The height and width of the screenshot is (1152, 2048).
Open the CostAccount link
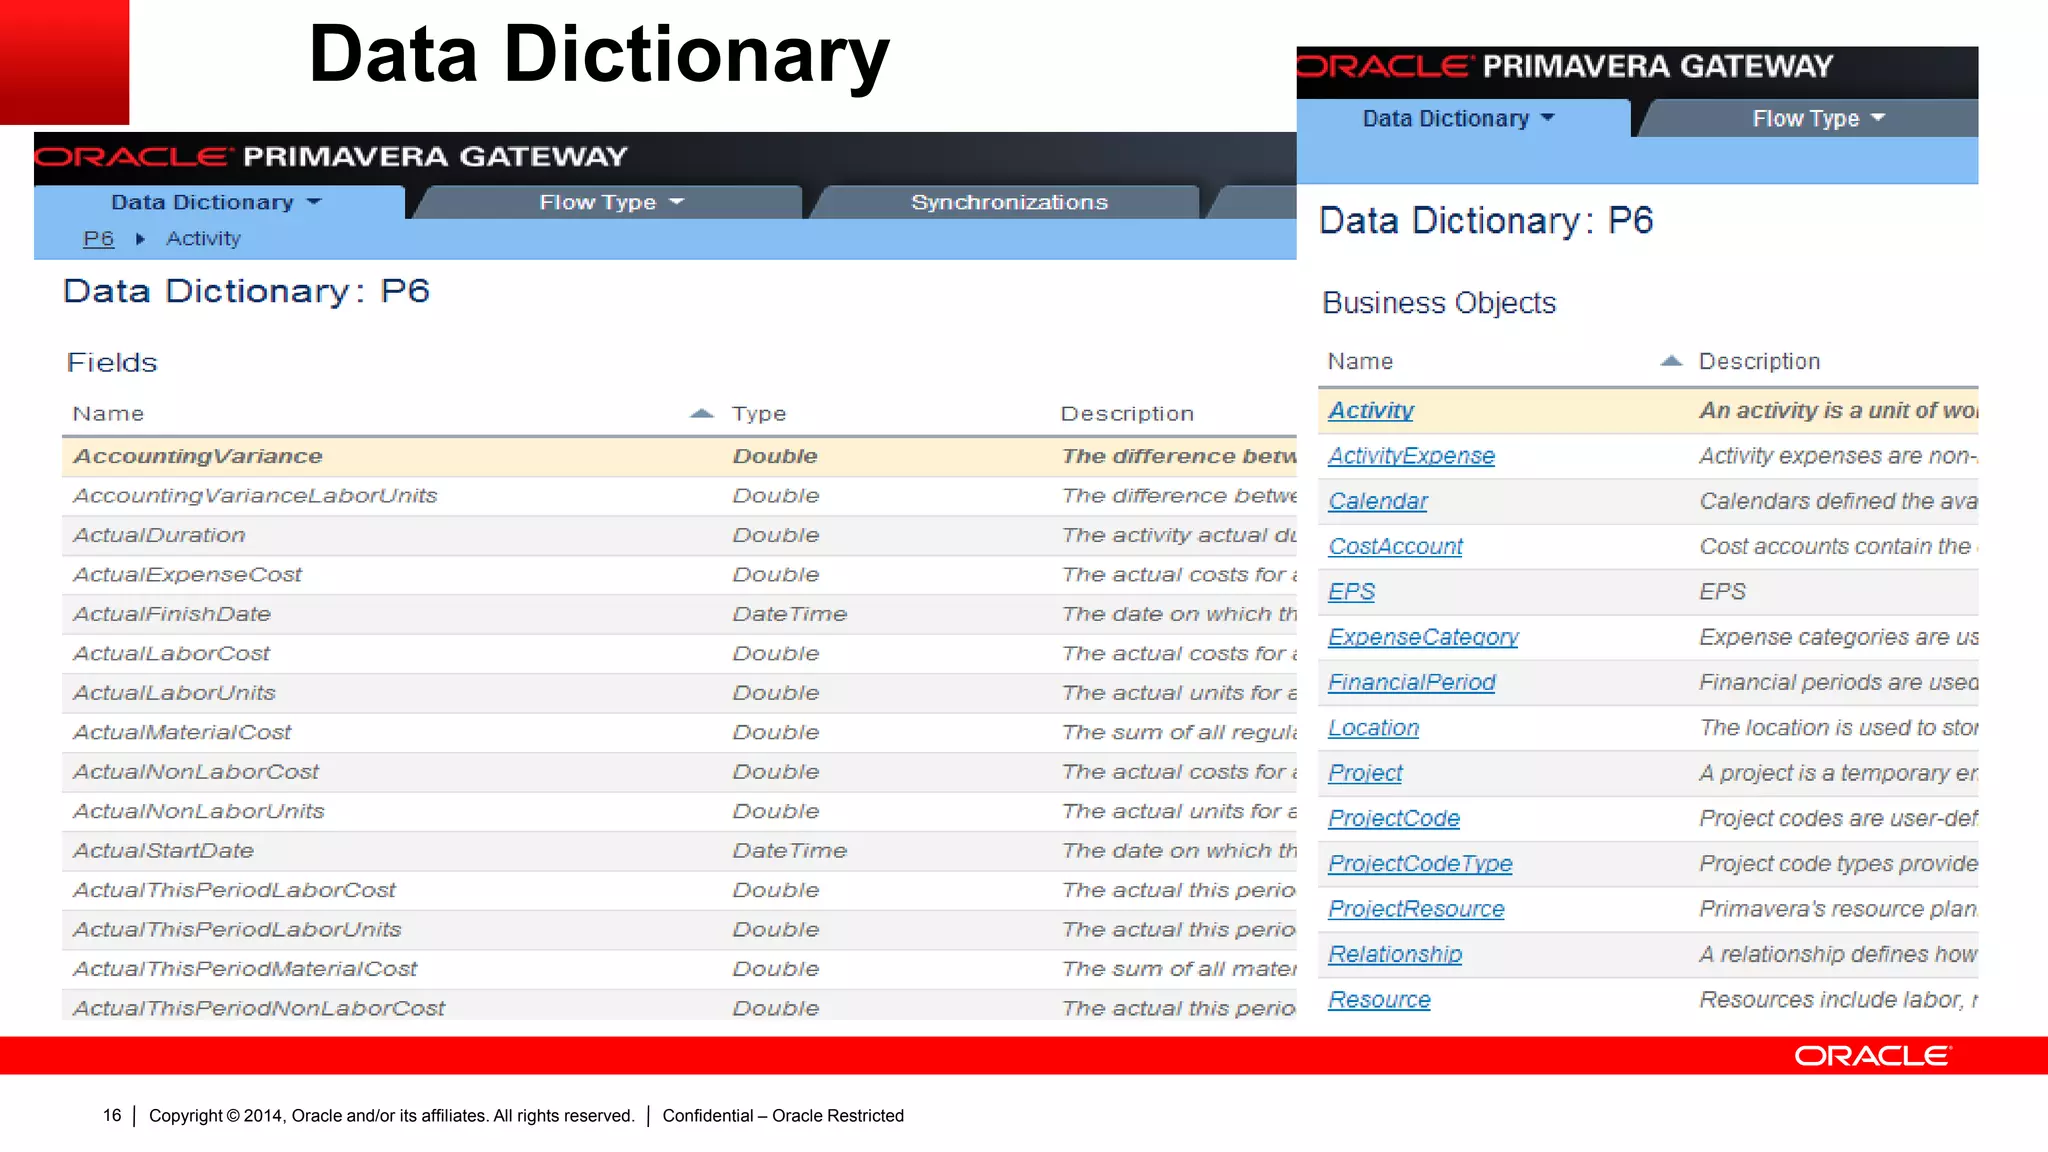tap(1395, 546)
